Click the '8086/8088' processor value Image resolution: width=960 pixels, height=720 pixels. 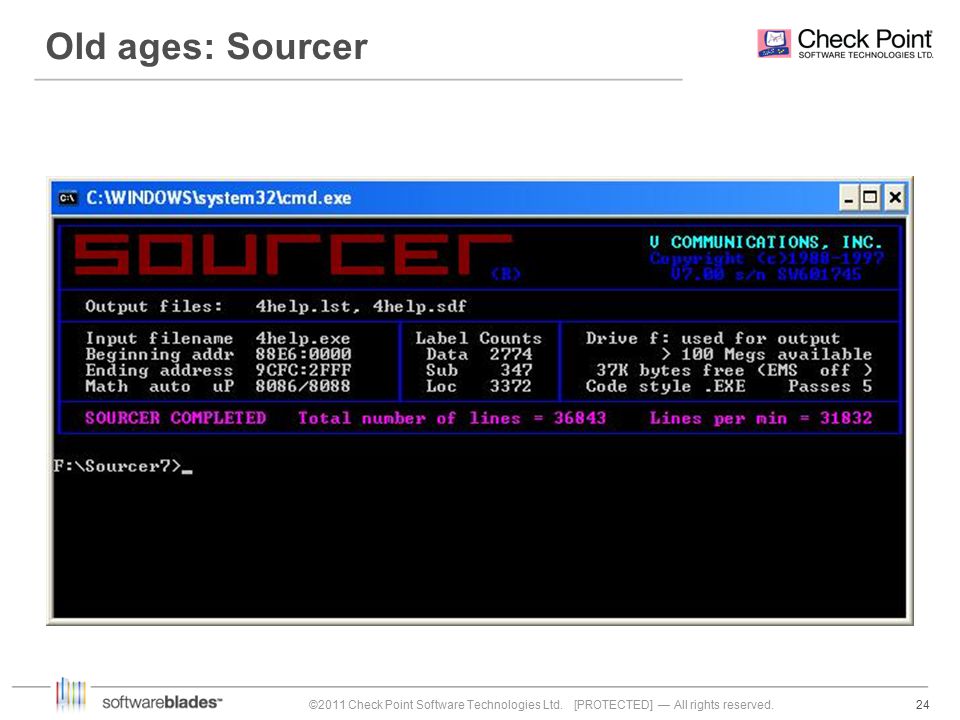click(x=303, y=386)
